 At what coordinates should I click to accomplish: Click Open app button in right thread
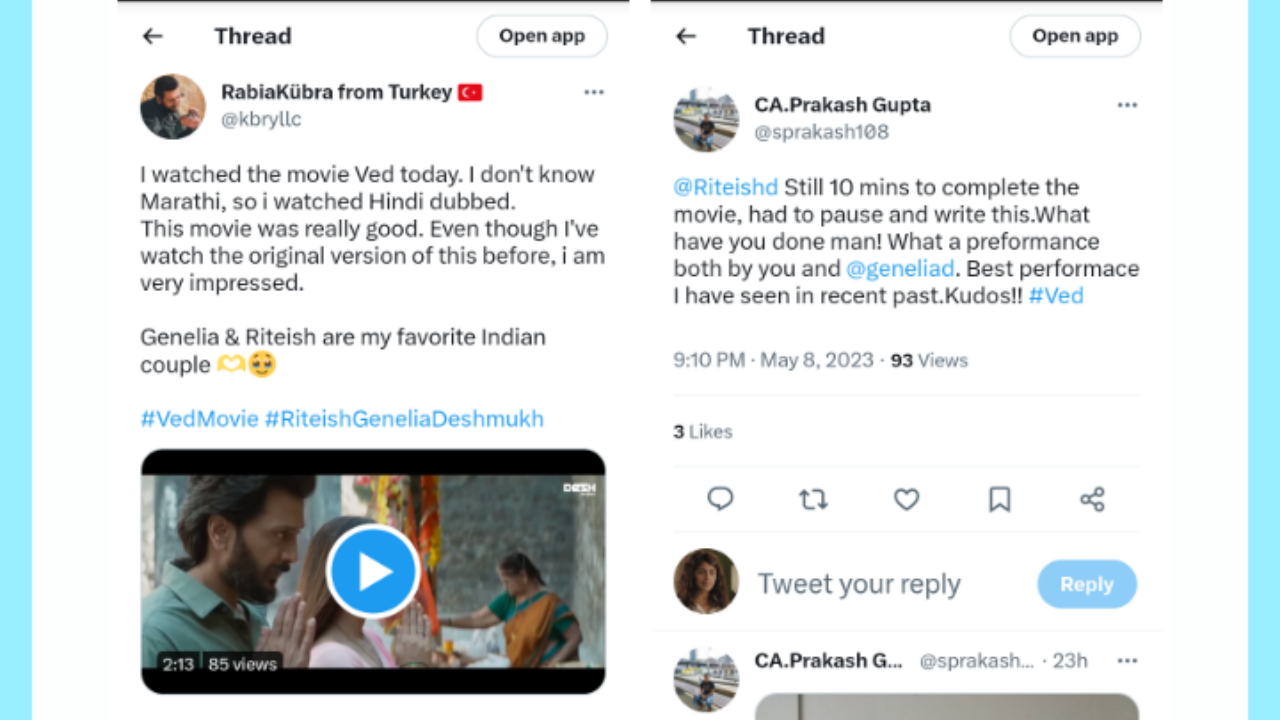click(x=1075, y=36)
